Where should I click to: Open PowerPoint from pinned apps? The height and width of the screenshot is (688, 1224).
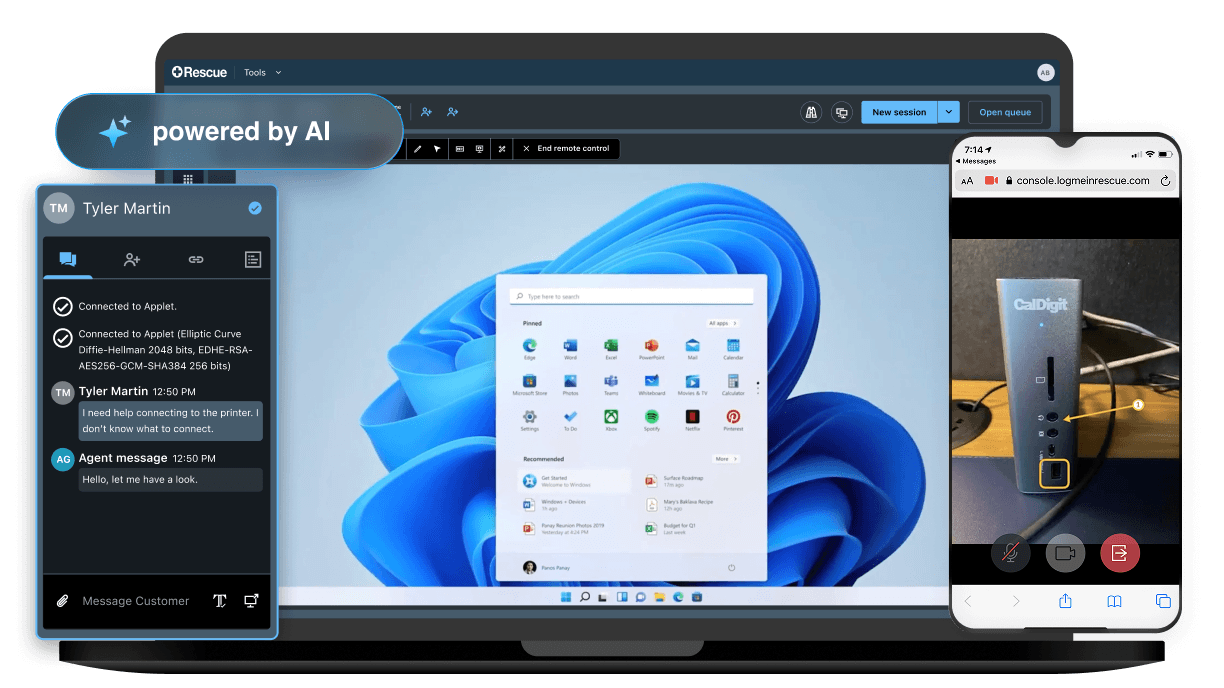[651, 348]
